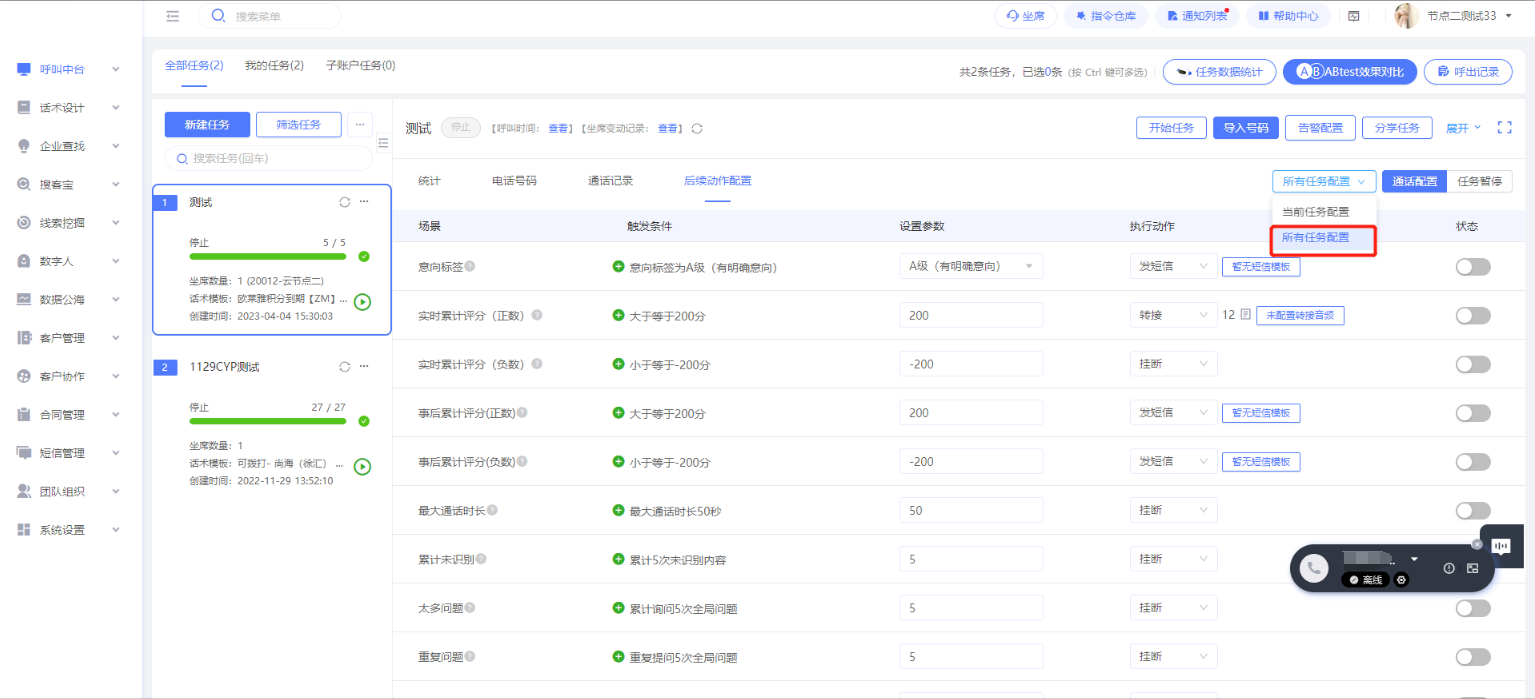Collapse the sidebar menu icon at top
1535x699 pixels.
click(x=173, y=16)
